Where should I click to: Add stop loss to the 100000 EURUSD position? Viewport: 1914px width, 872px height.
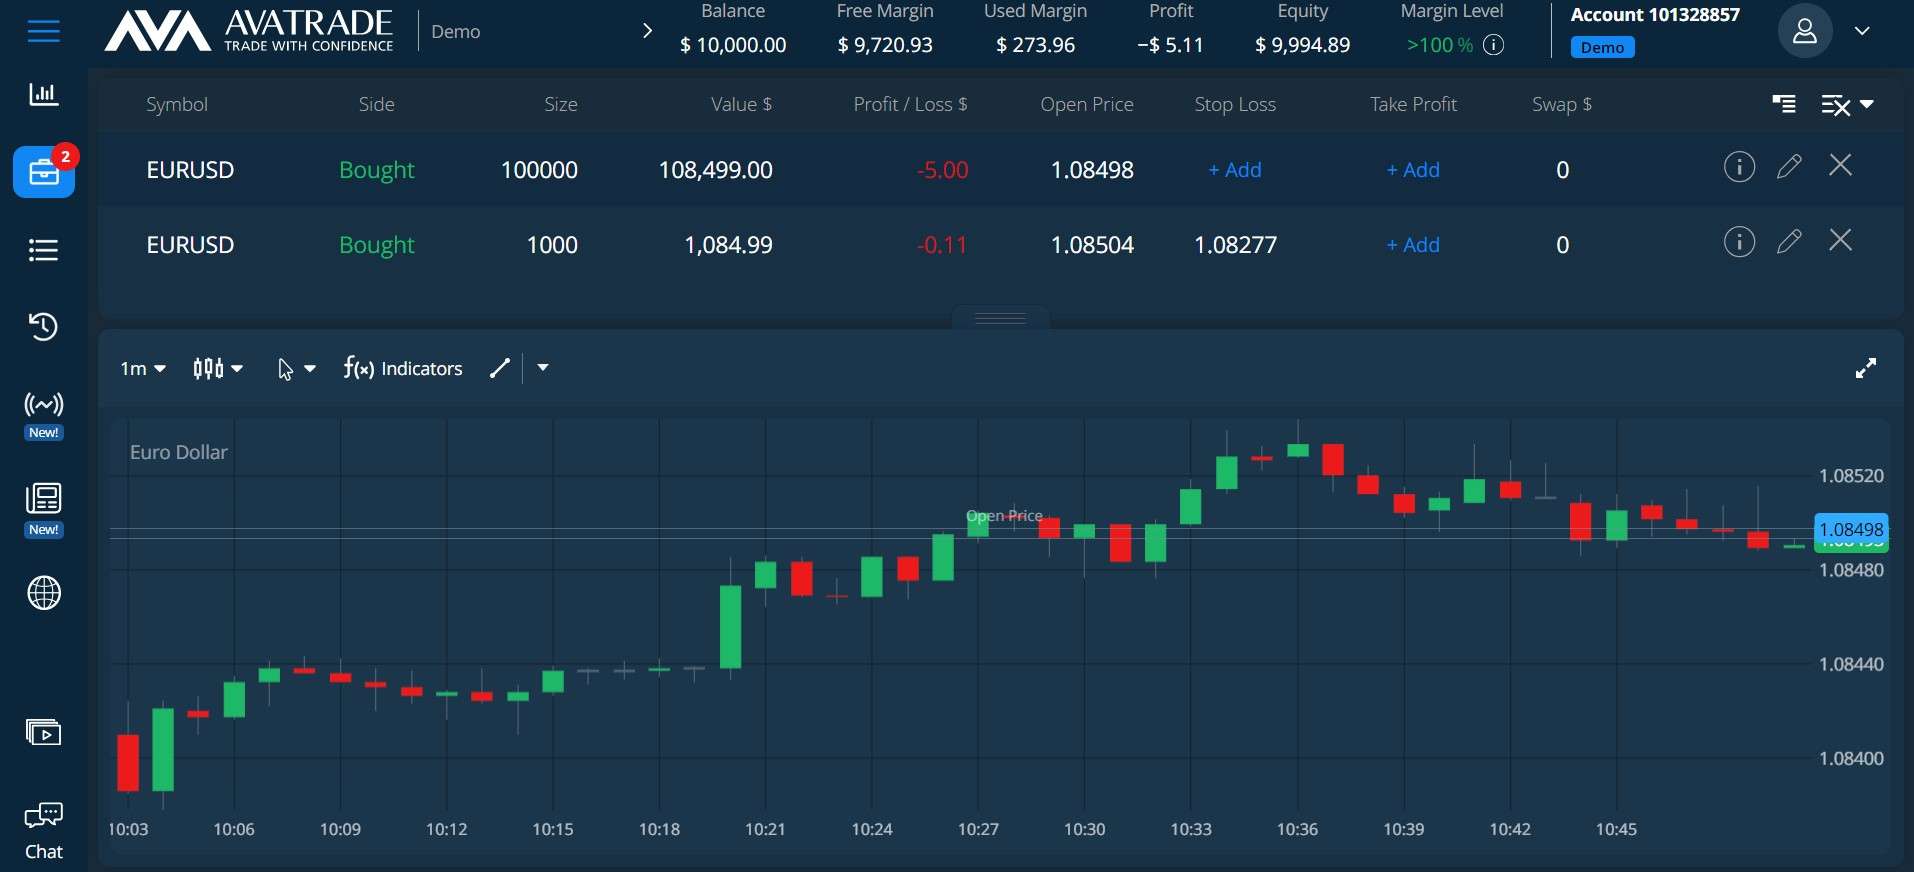coord(1235,170)
